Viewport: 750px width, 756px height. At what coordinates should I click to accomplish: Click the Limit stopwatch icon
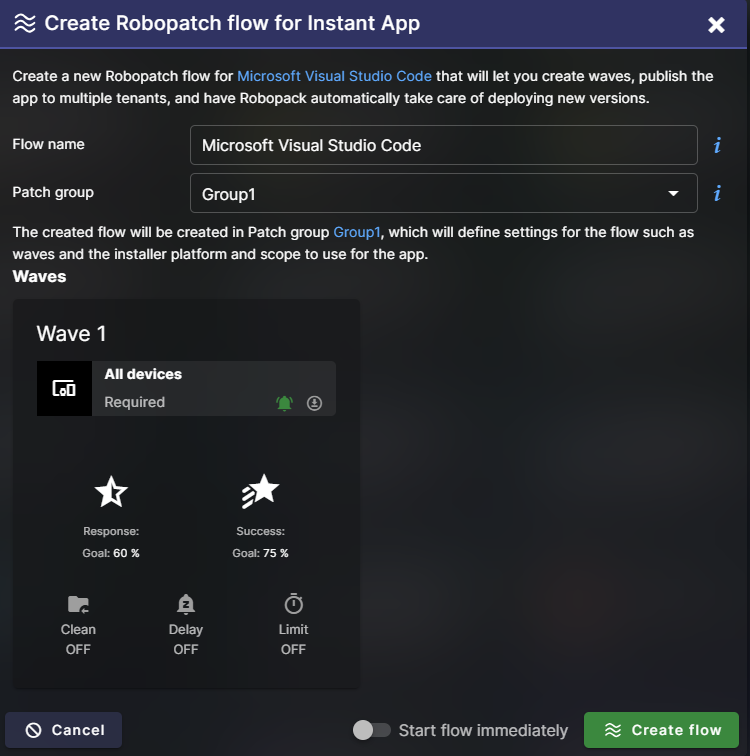click(x=294, y=604)
